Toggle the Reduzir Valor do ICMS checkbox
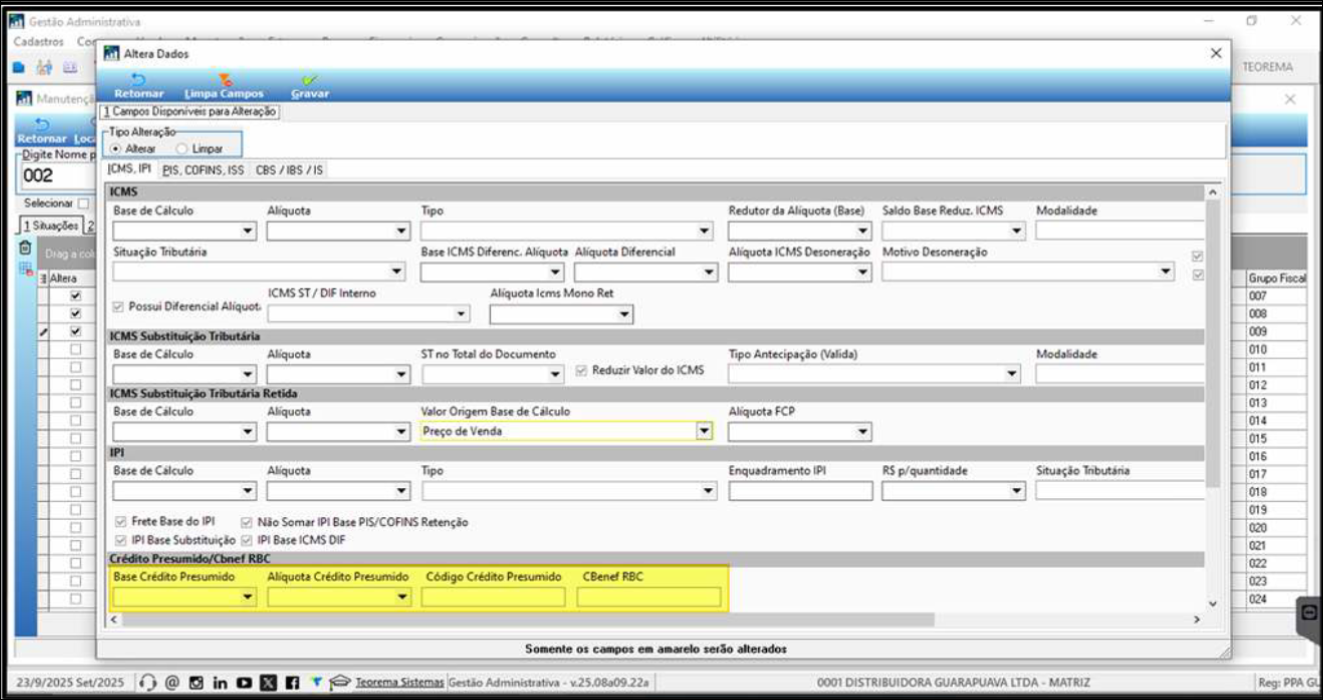 pos(583,370)
